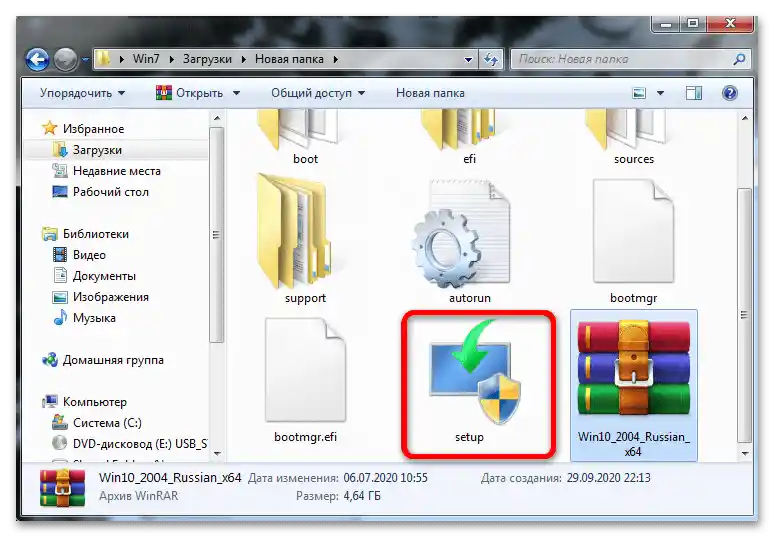Click the 4,64 ГБ size value
The width and height of the screenshot is (774, 537).
click(362, 496)
